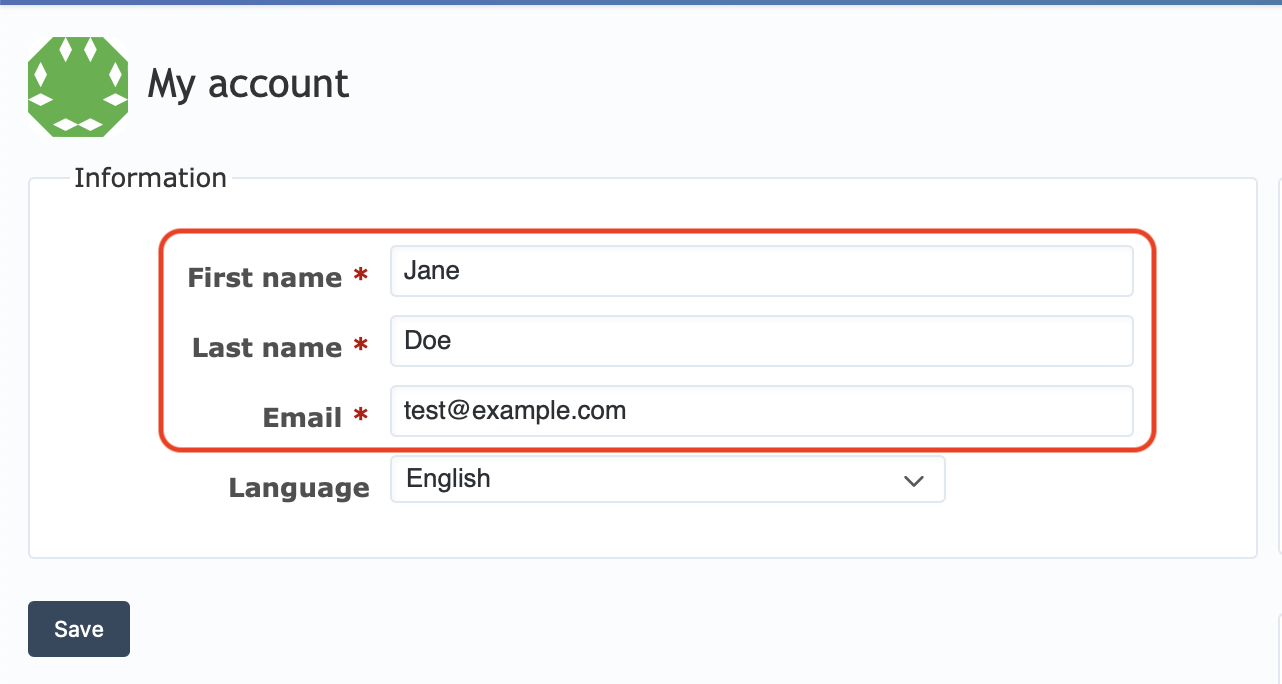Click the chevron arrow in Language selector
Screen dimensions: 1282x684
pos(913,481)
